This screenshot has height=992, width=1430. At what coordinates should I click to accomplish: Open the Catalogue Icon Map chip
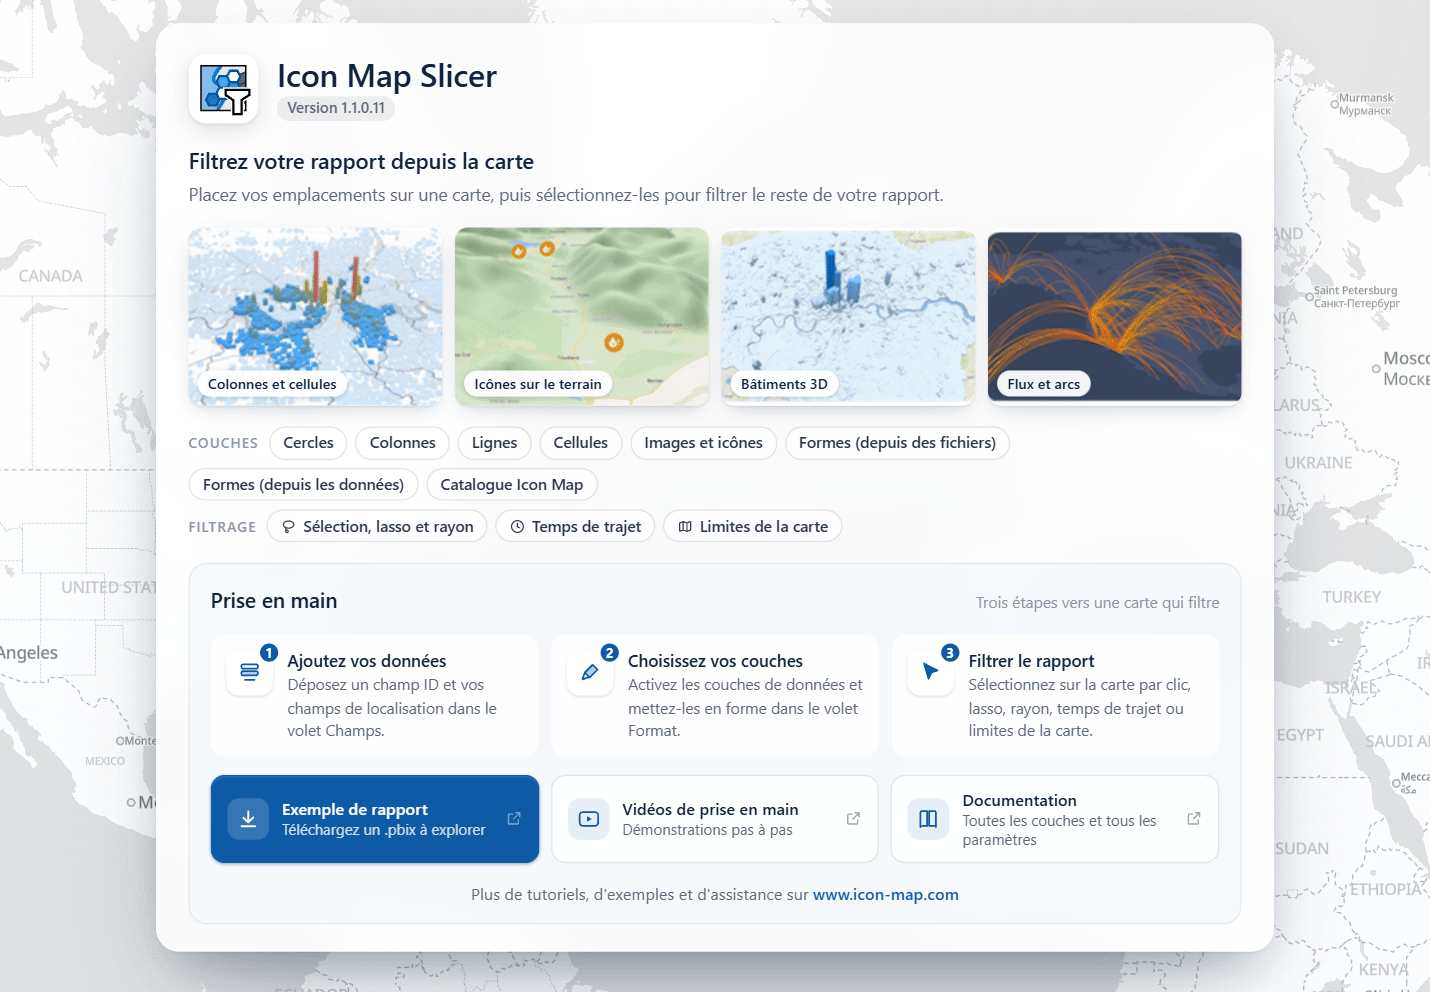pyautogui.click(x=512, y=485)
